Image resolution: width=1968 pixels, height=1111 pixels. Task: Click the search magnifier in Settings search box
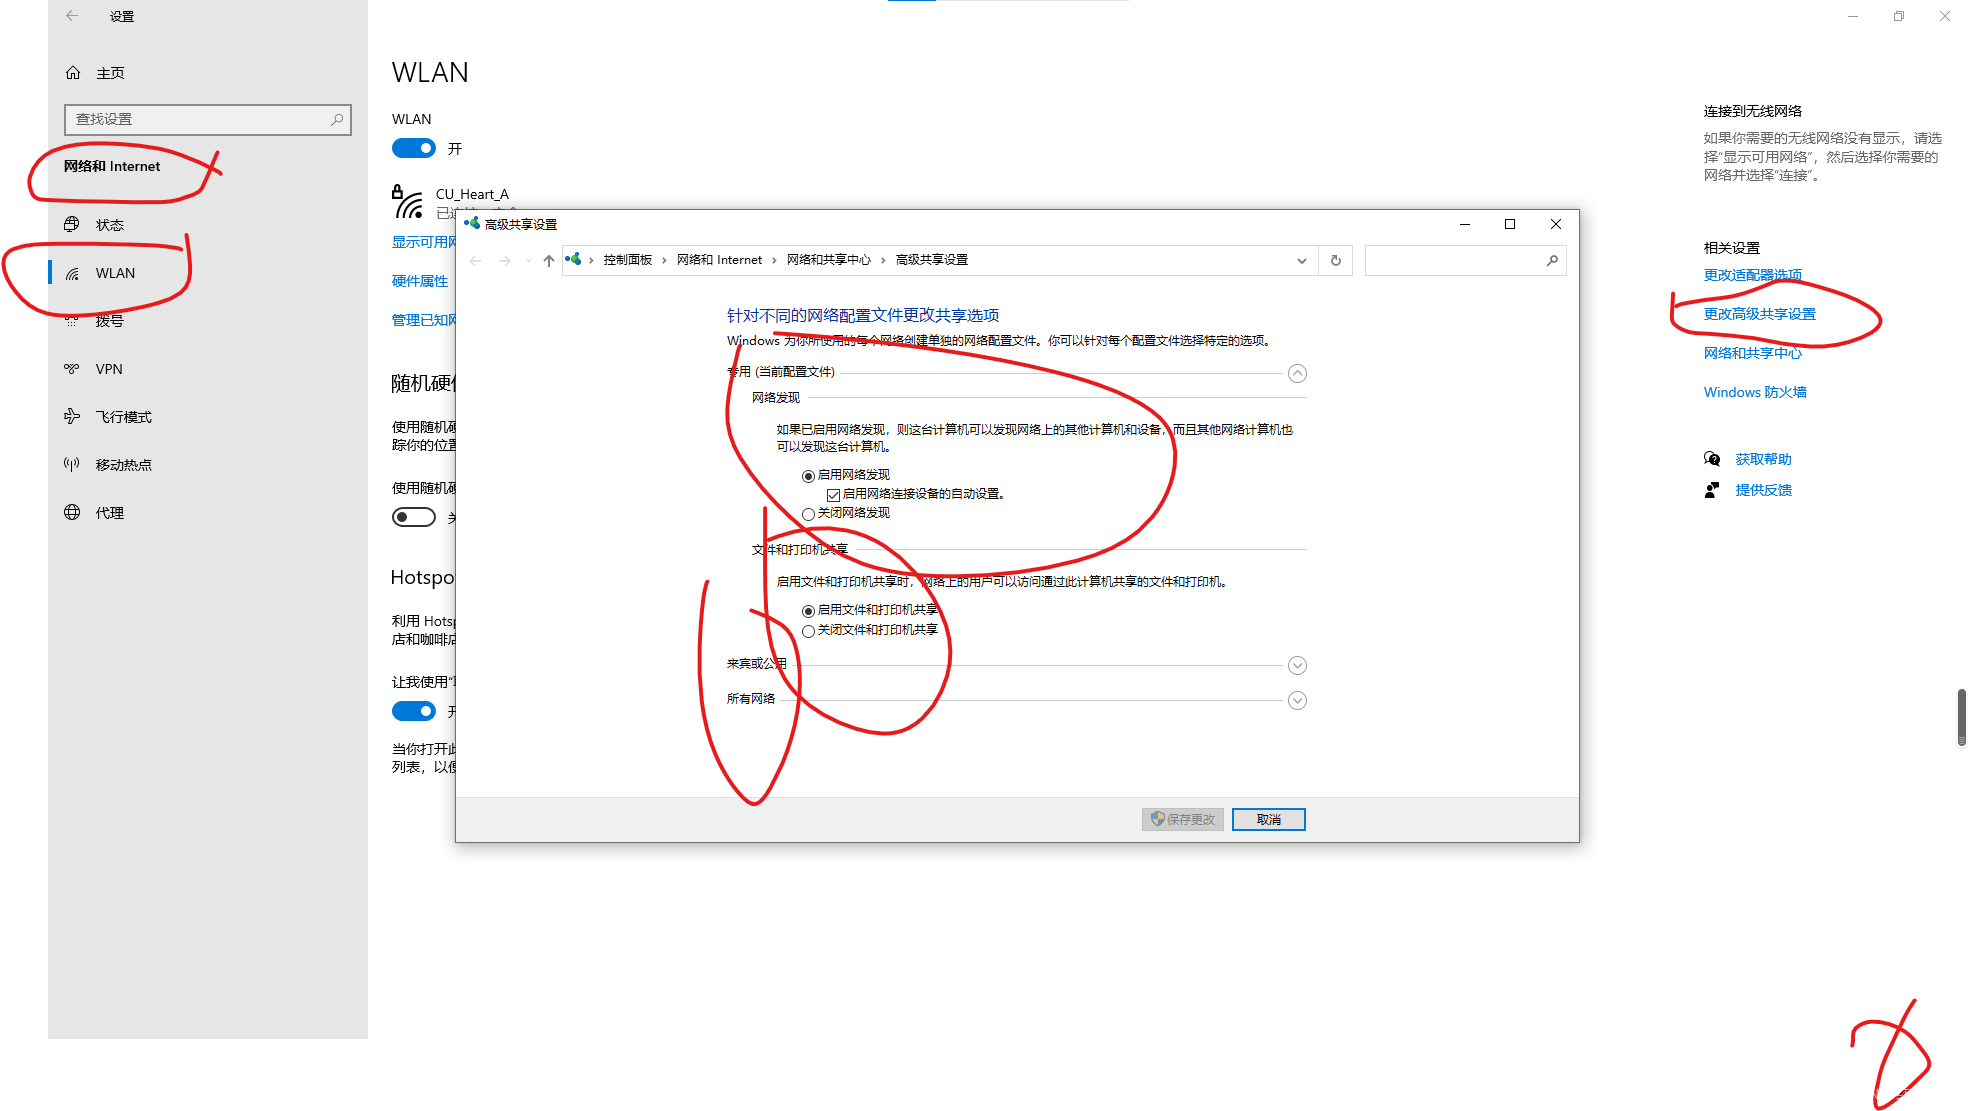point(337,119)
